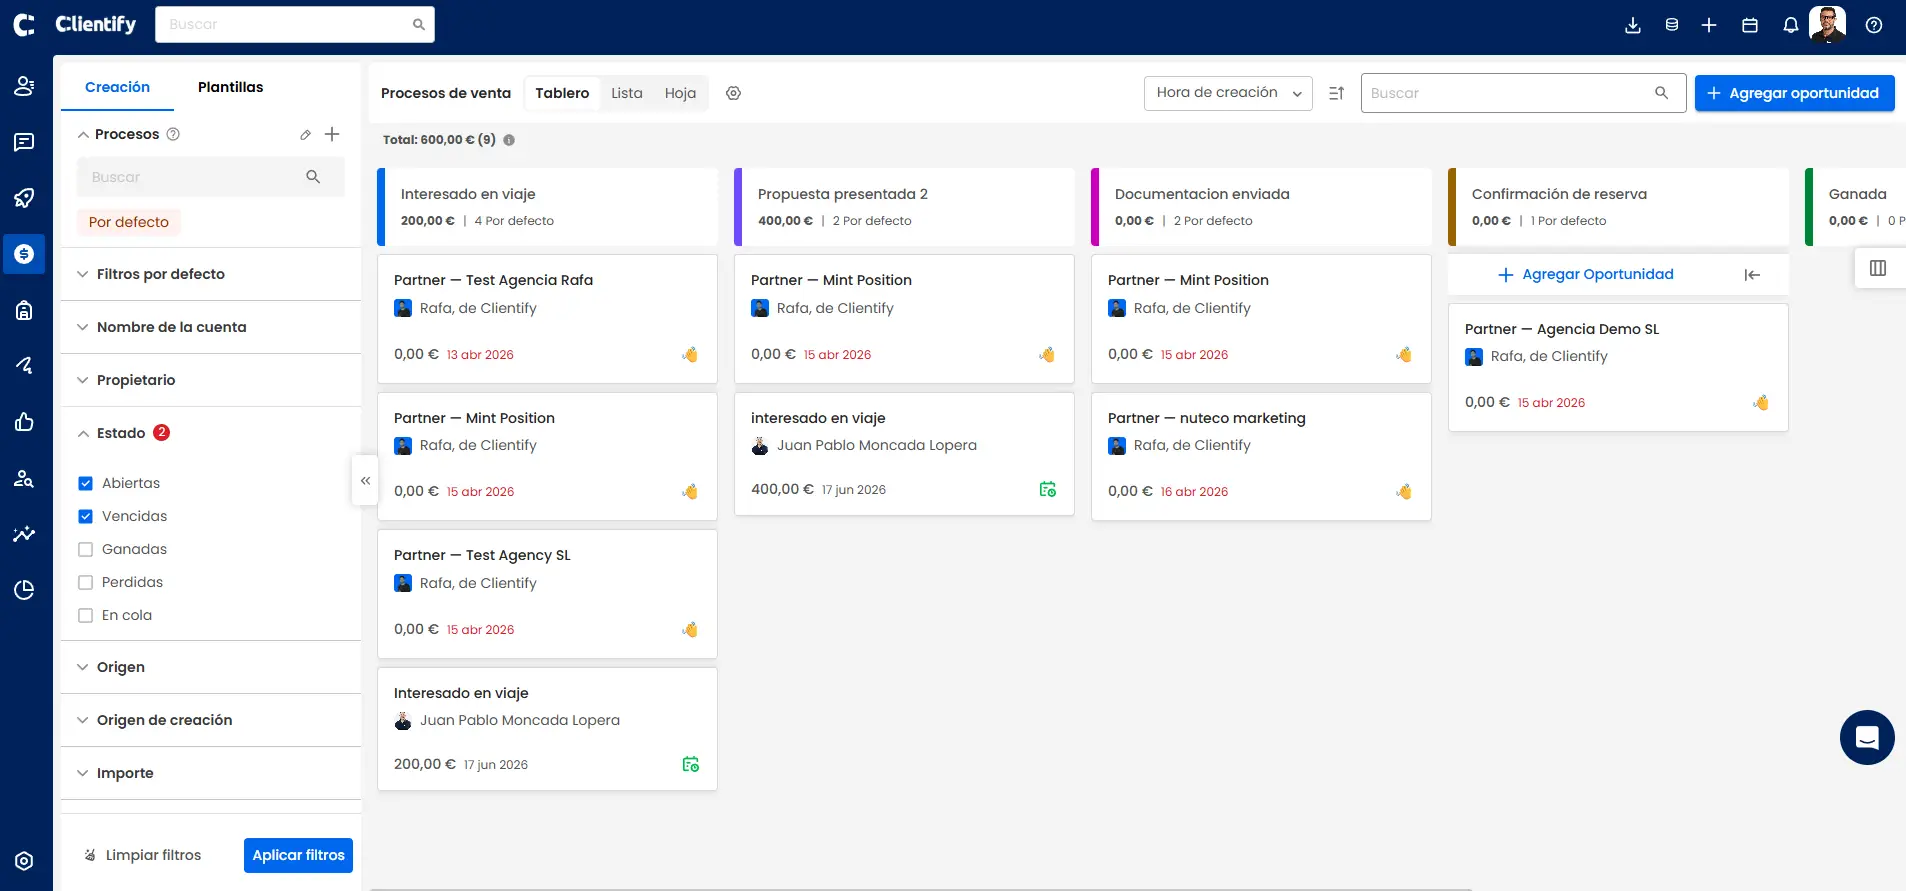Enable the Ganadas checkbox
The height and width of the screenshot is (891, 1906).
pos(85,549)
